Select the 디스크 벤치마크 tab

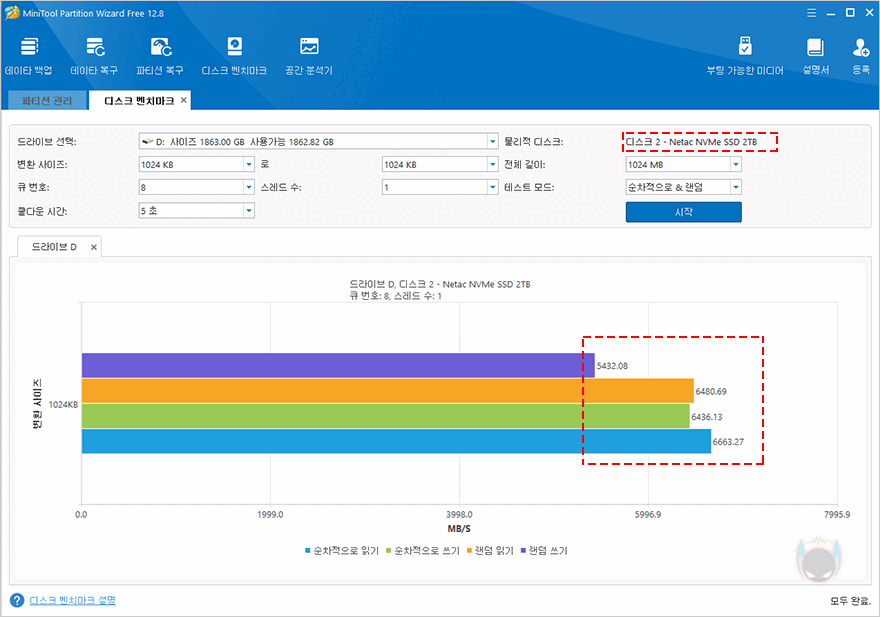click(x=139, y=100)
